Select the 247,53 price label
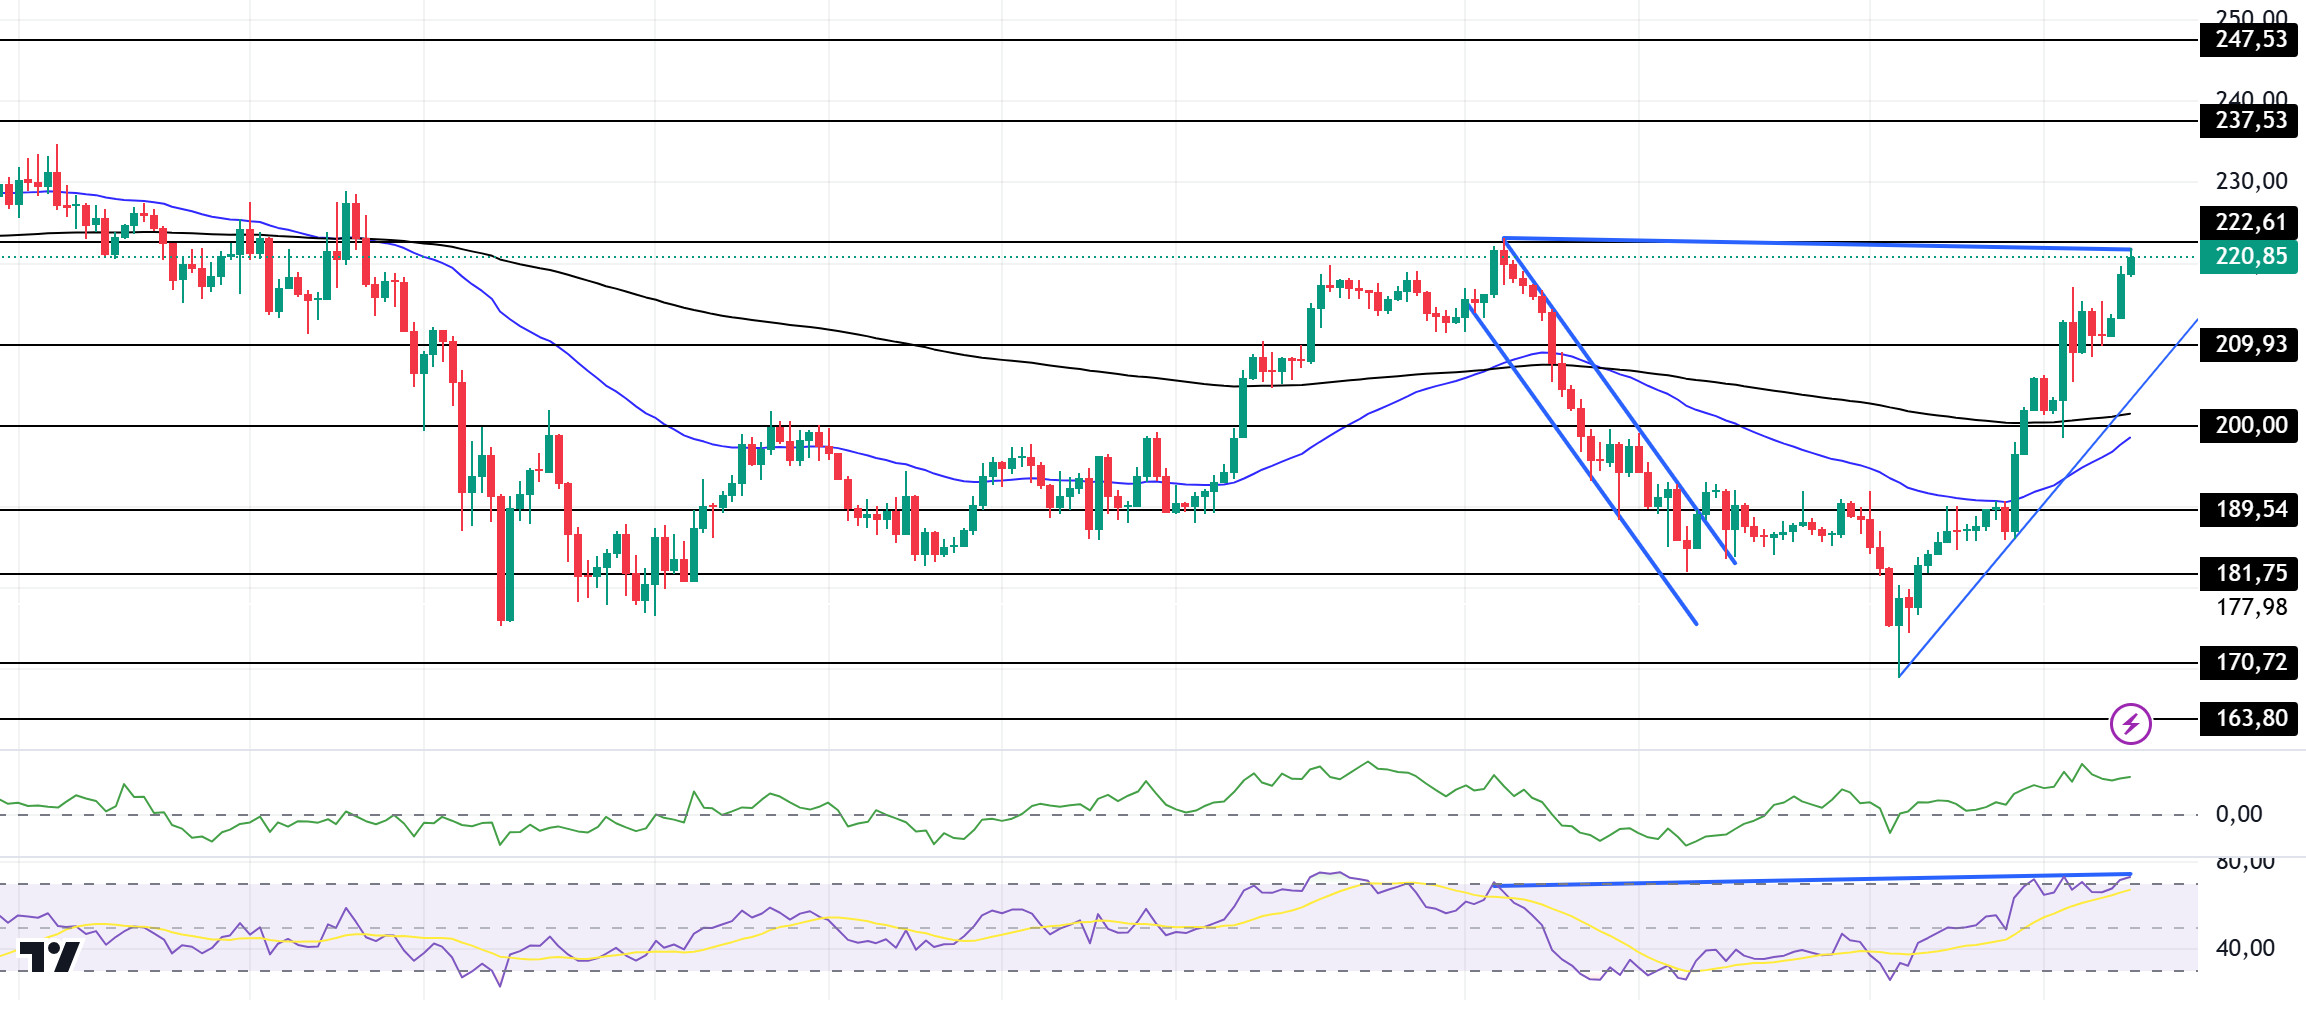 [x=2248, y=40]
